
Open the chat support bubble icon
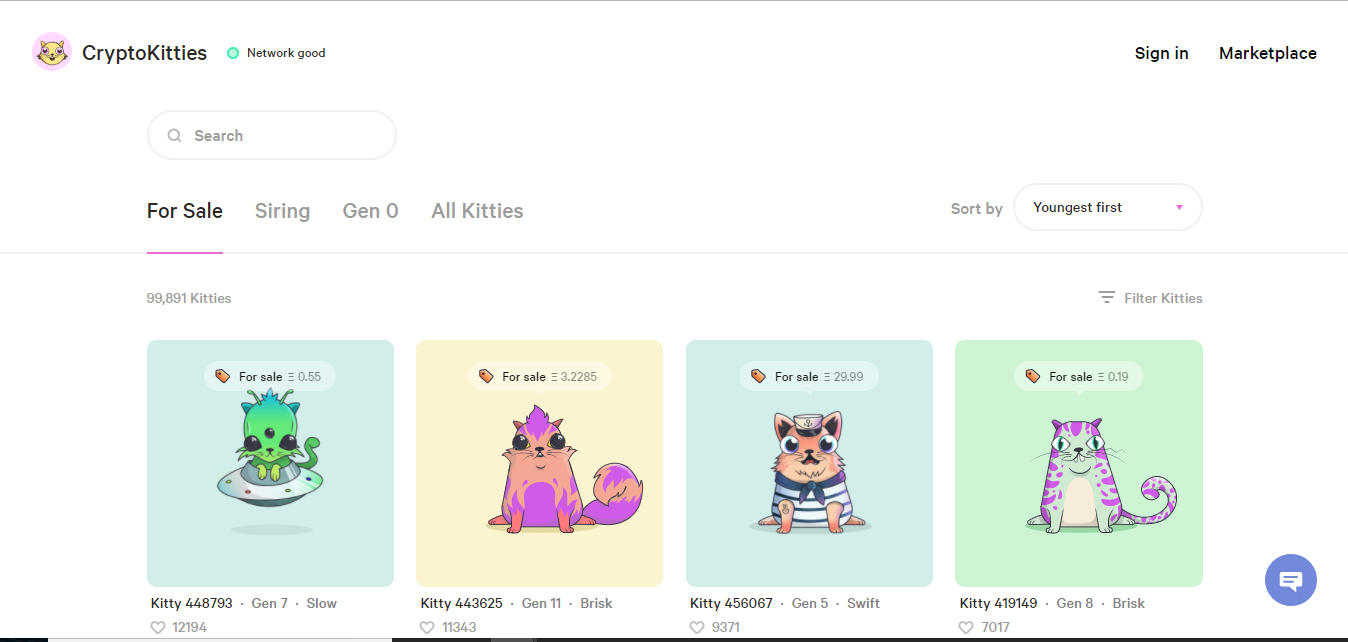click(x=1290, y=580)
